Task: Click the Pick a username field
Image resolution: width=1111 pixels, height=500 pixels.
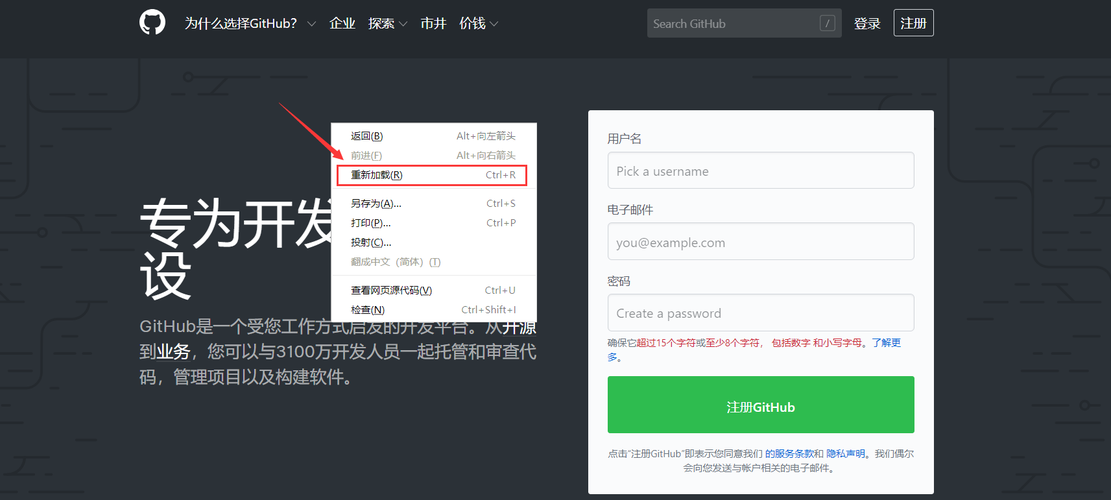Action: (x=761, y=171)
